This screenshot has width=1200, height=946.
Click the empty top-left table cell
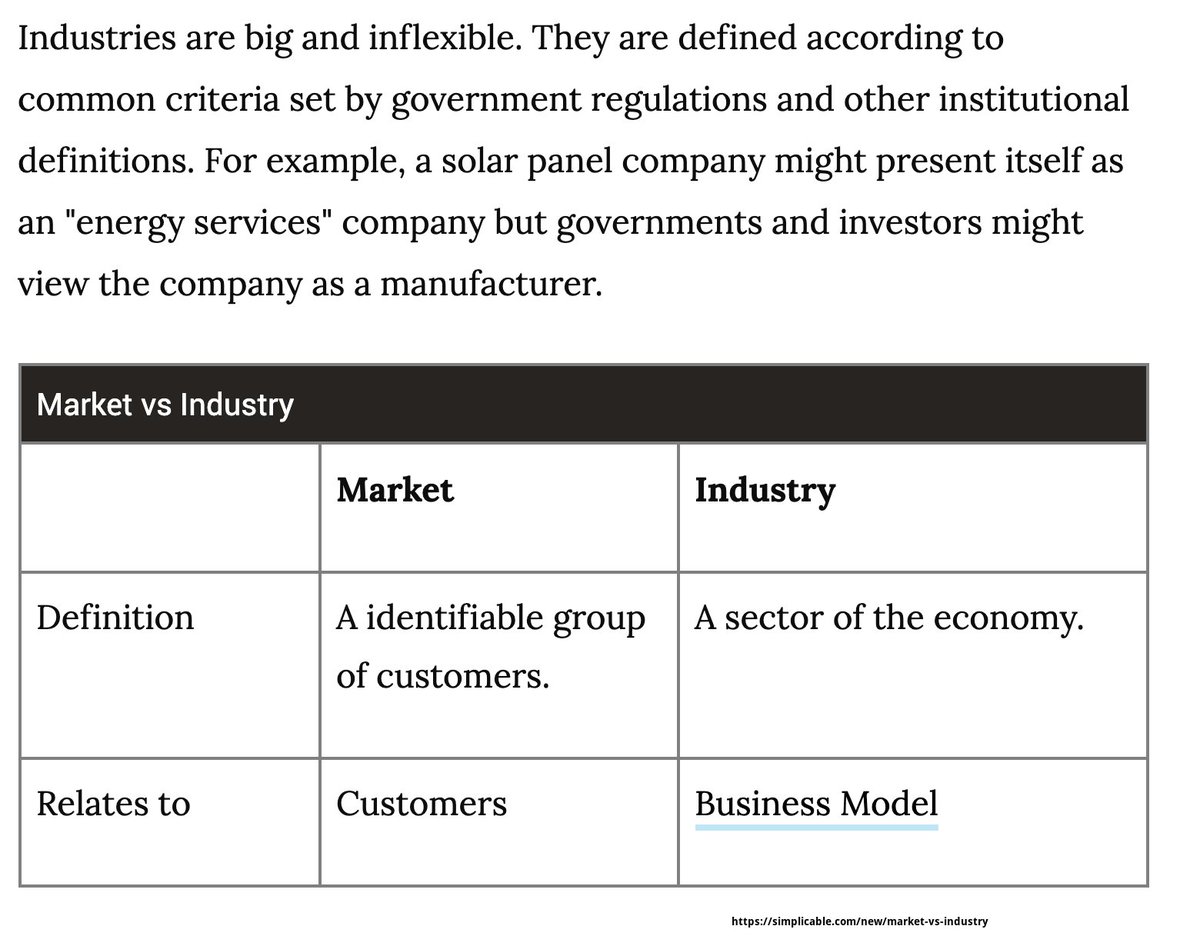coord(170,507)
